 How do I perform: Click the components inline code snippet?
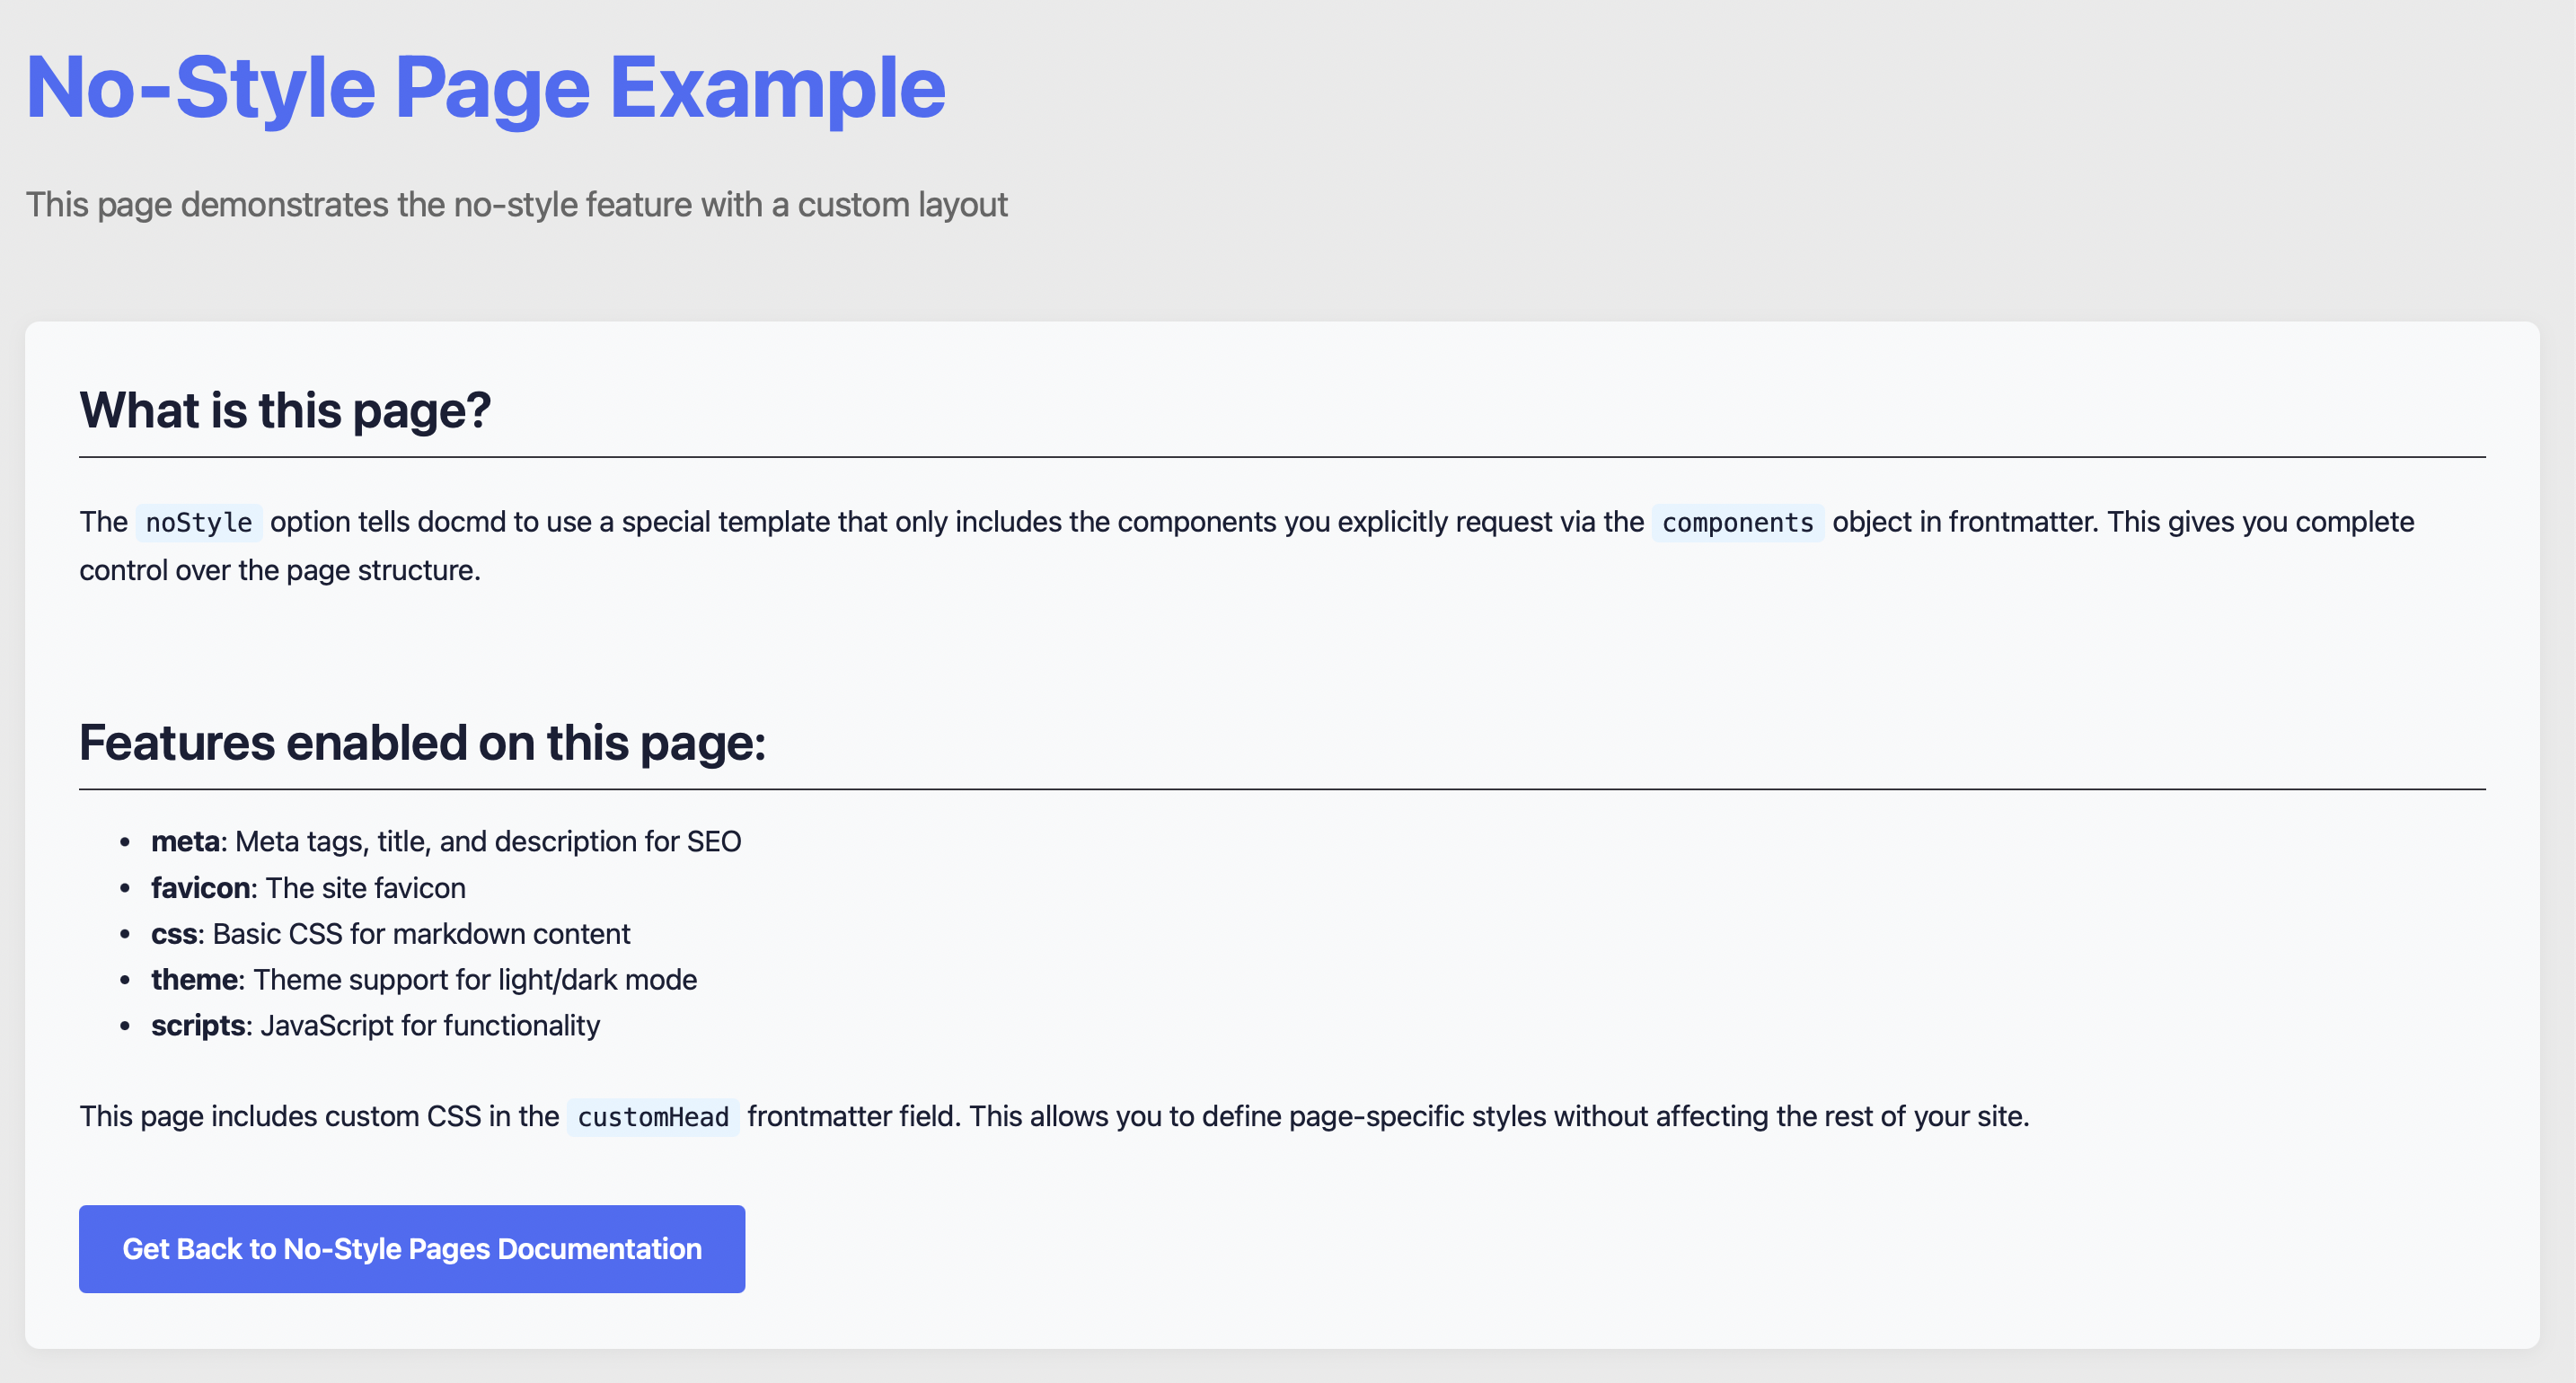1737,522
